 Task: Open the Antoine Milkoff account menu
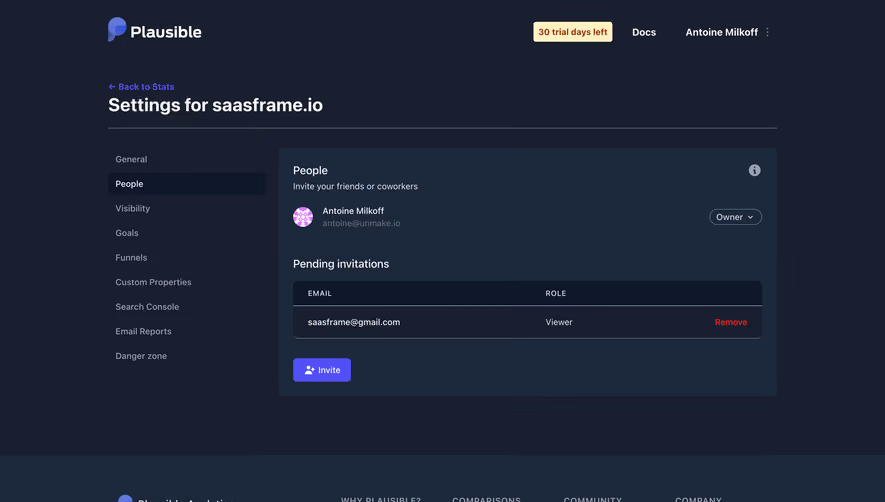coord(721,32)
